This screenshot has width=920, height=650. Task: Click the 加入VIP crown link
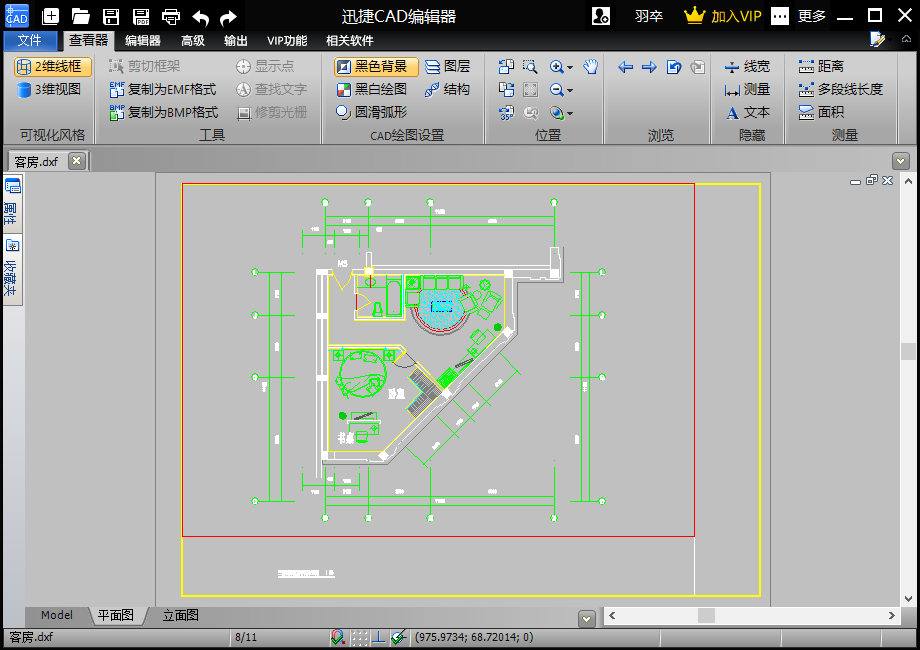723,16
